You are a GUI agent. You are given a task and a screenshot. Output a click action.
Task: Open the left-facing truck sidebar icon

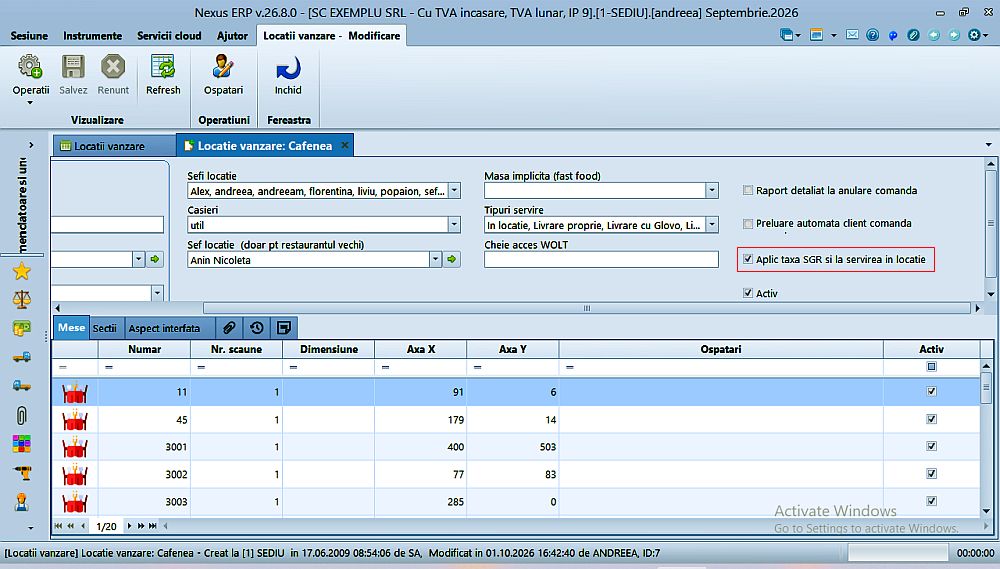[x=22, y=385]
